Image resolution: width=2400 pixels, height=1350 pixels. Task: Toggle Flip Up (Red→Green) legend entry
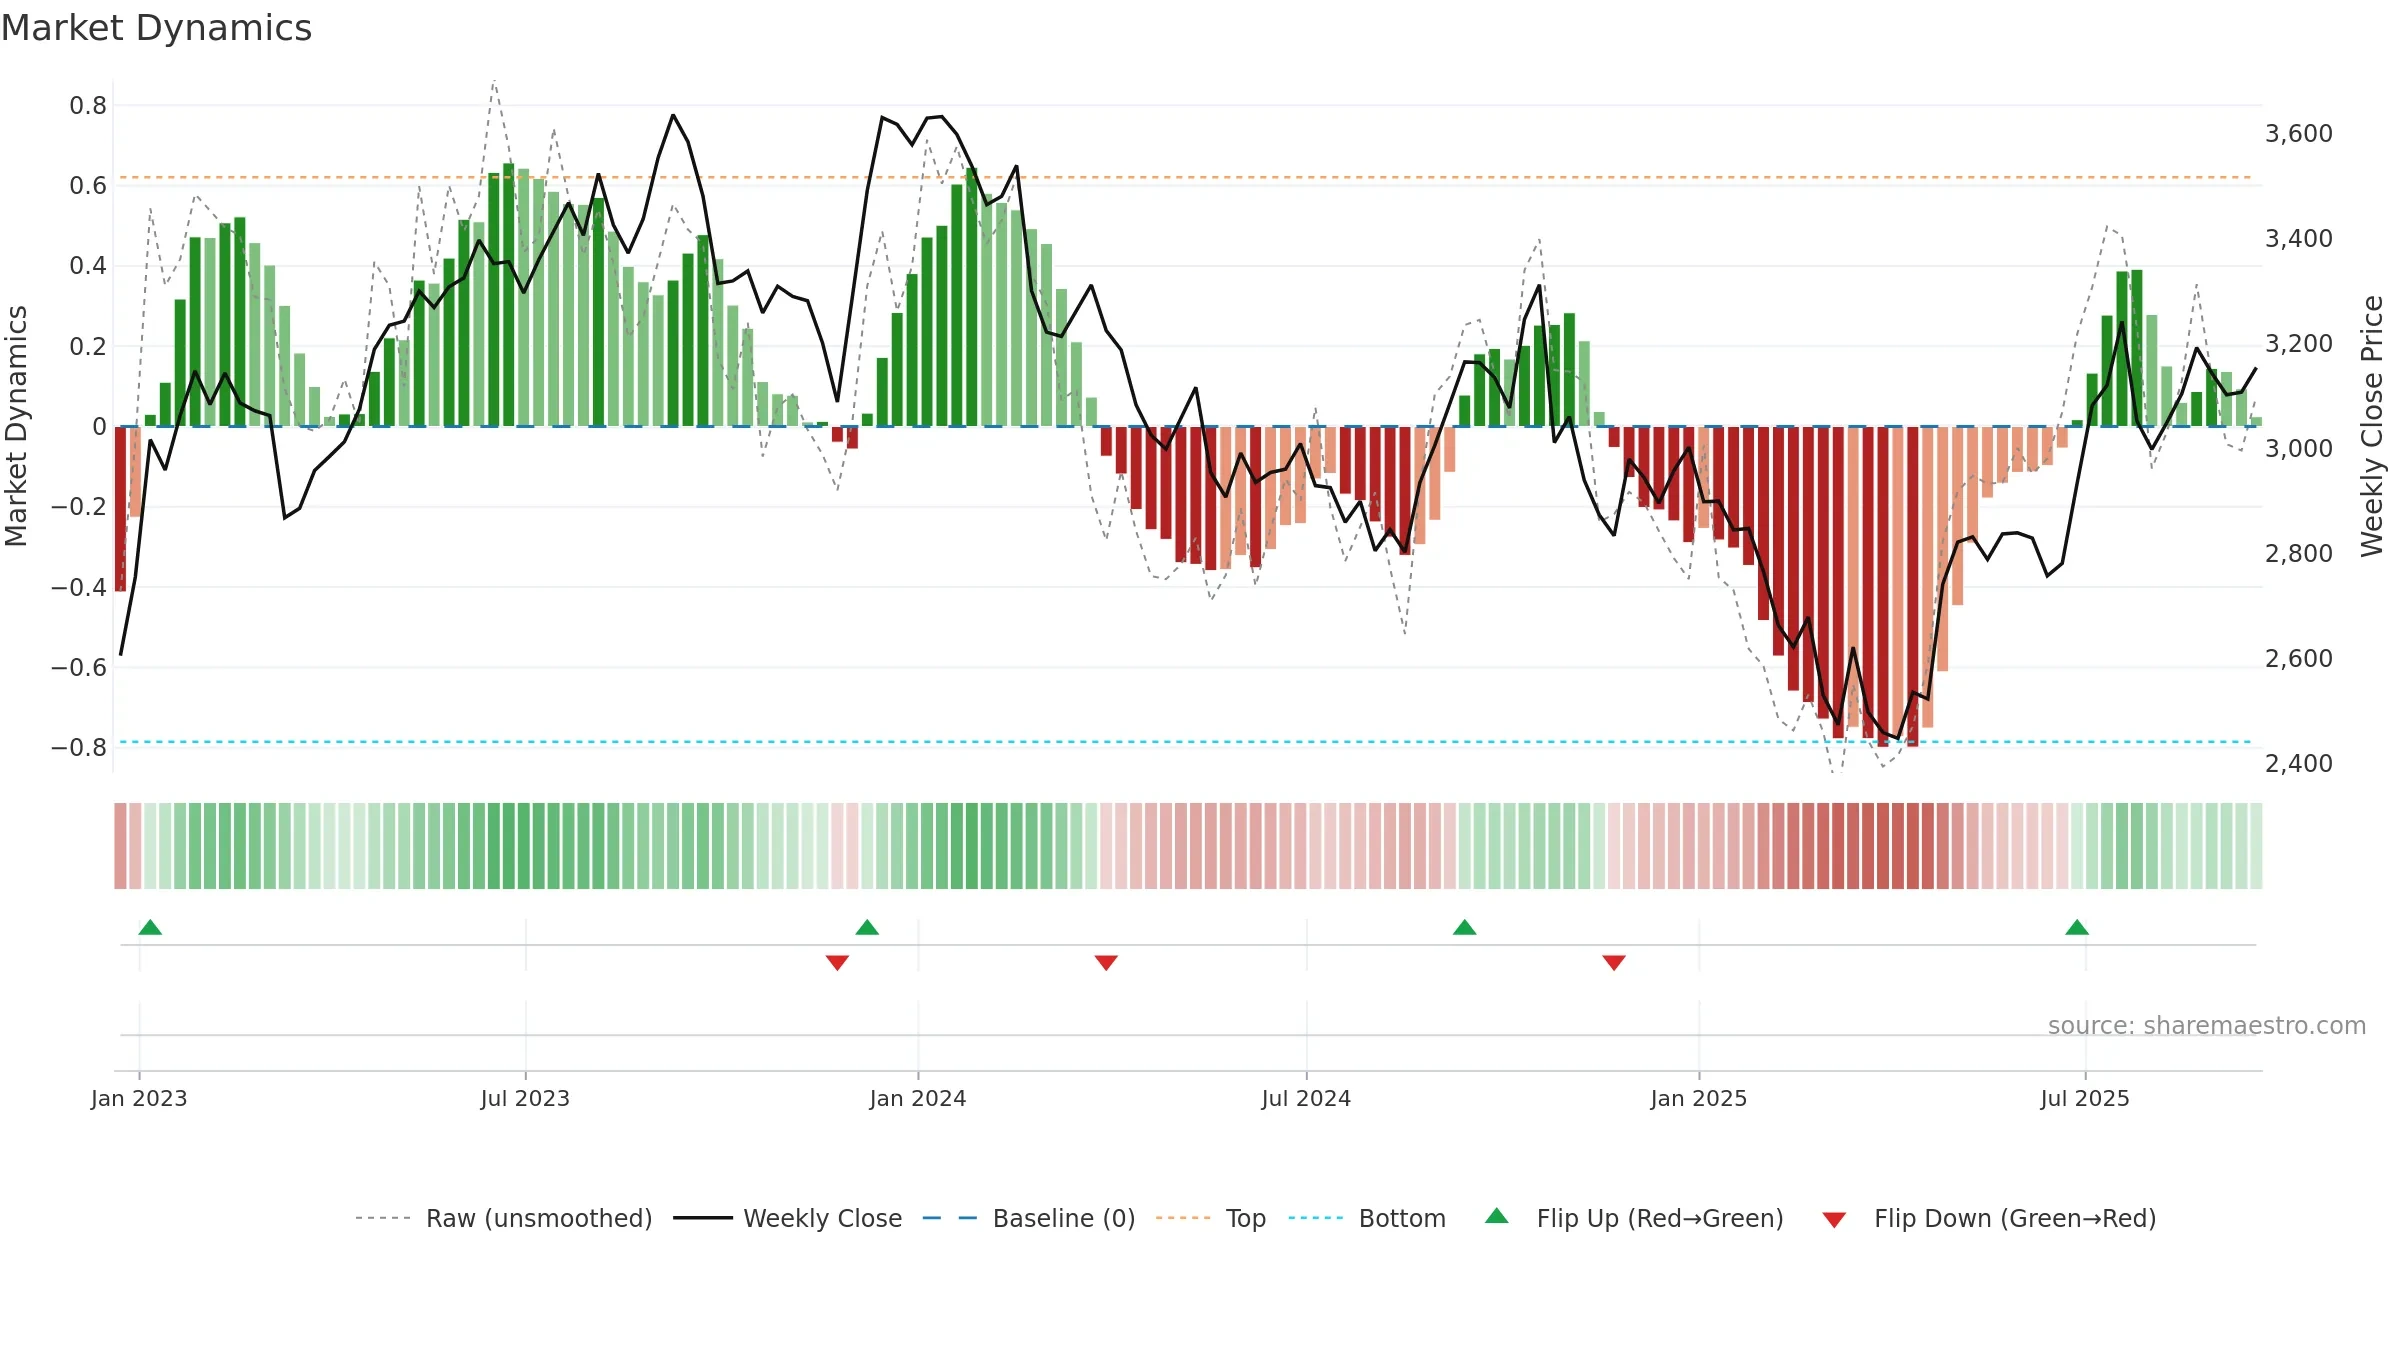pyautogui.click(x=1634, y=1218)
